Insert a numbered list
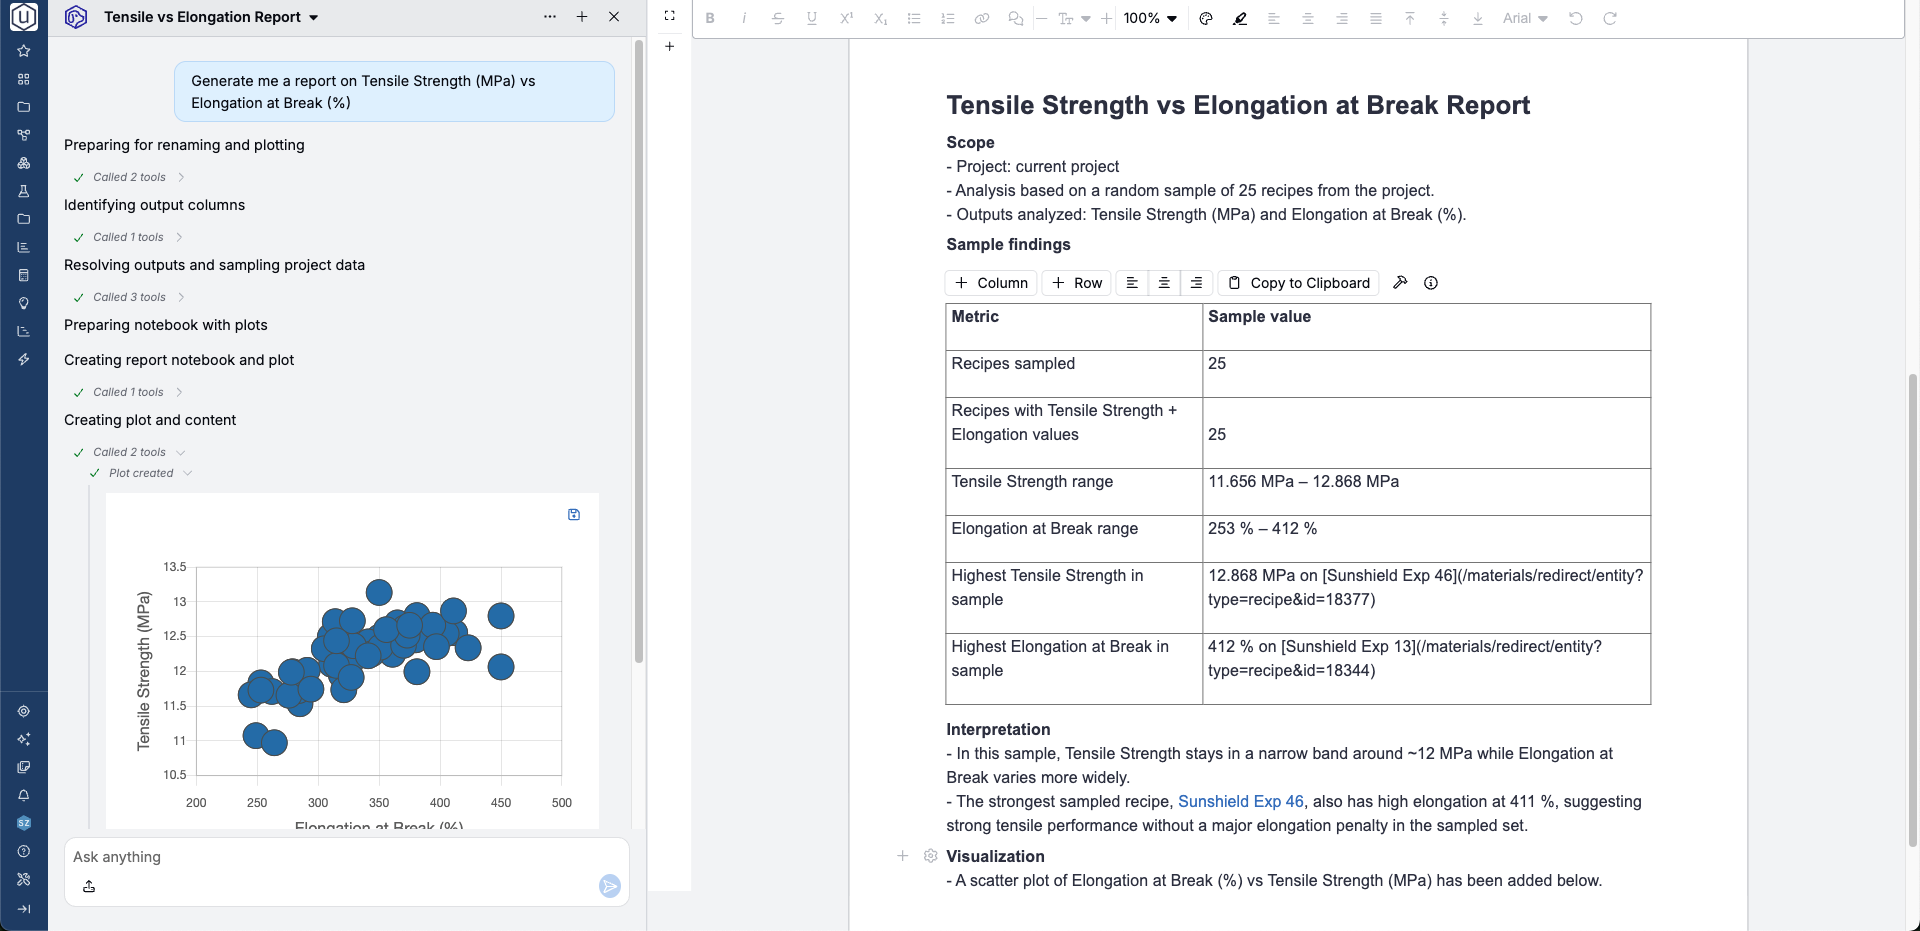Screen dimensions: 1920x931 click(948, 18)
